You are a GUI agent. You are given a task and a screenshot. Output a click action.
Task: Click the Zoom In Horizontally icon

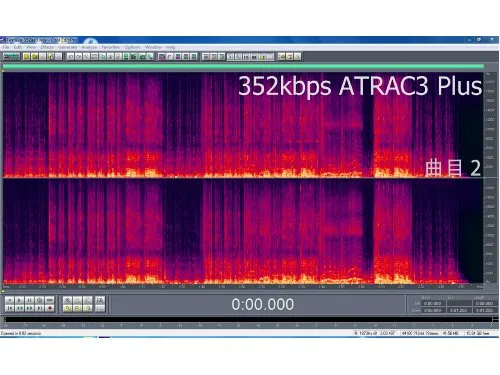pos(67,300)
